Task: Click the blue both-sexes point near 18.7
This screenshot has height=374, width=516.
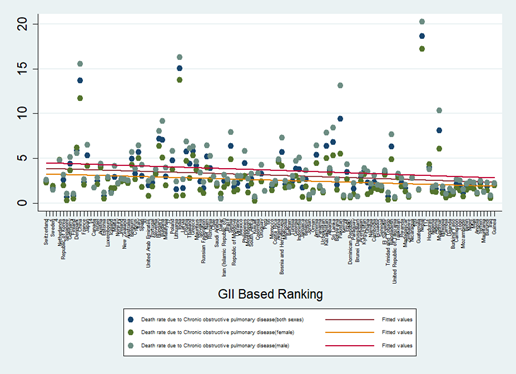Action: point(422,36)
